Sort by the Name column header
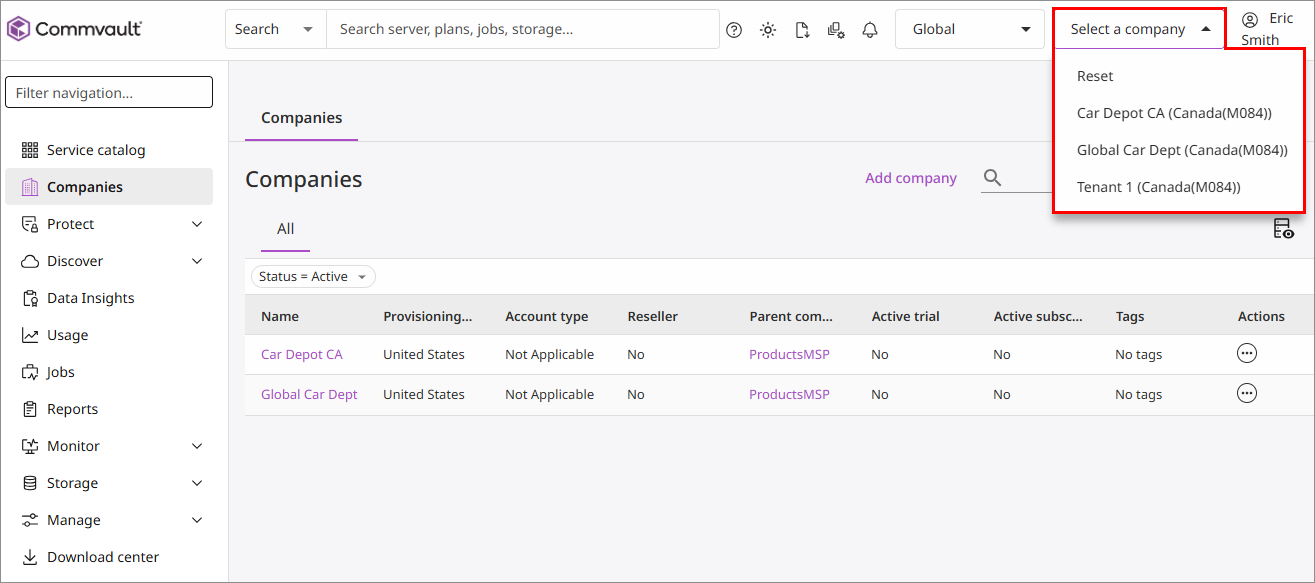Image resolution: width=1315 pixels, height=583 pixels. [x=280, y=316]
